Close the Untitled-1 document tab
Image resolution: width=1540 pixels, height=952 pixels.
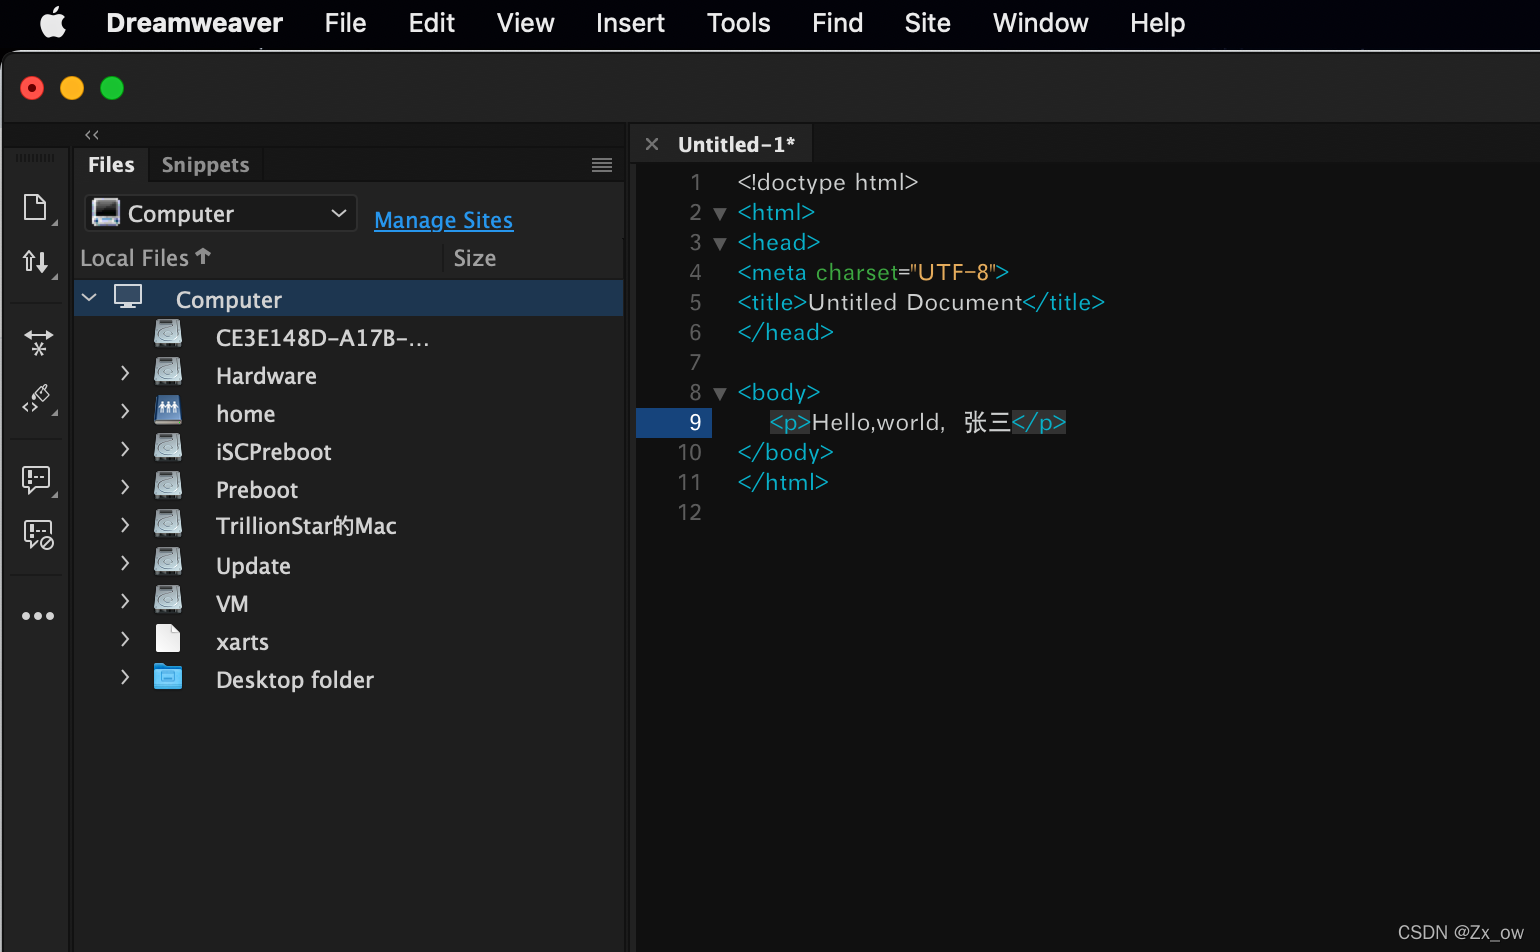pos(652,144)
